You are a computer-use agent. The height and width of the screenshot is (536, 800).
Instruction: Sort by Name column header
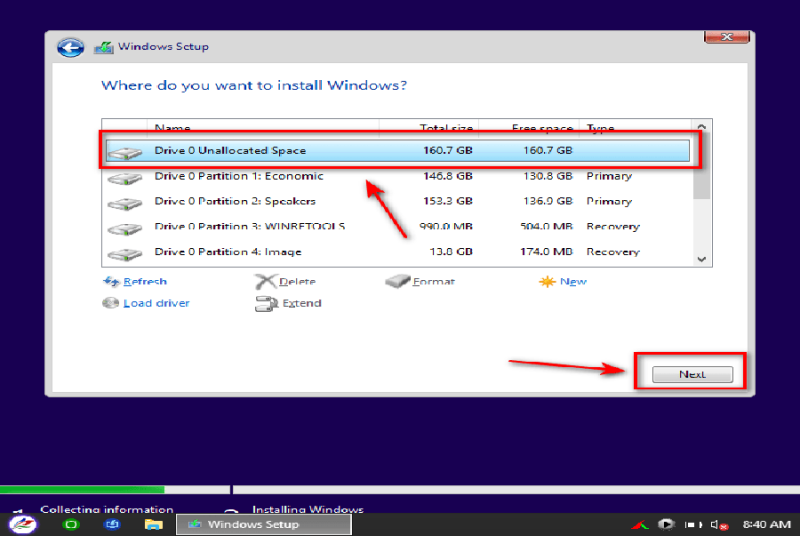click(263, 127)
